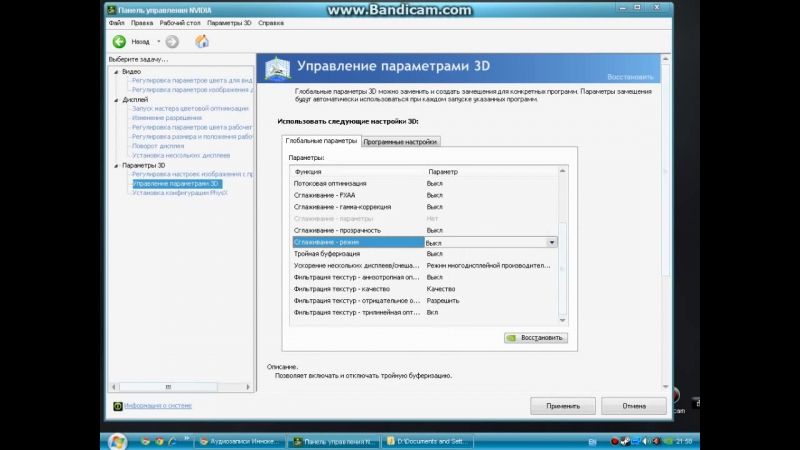Screen dimensions: 800x450
Task: Click Панель управления NVIDIA taskbar button
Action: point(335,442)
